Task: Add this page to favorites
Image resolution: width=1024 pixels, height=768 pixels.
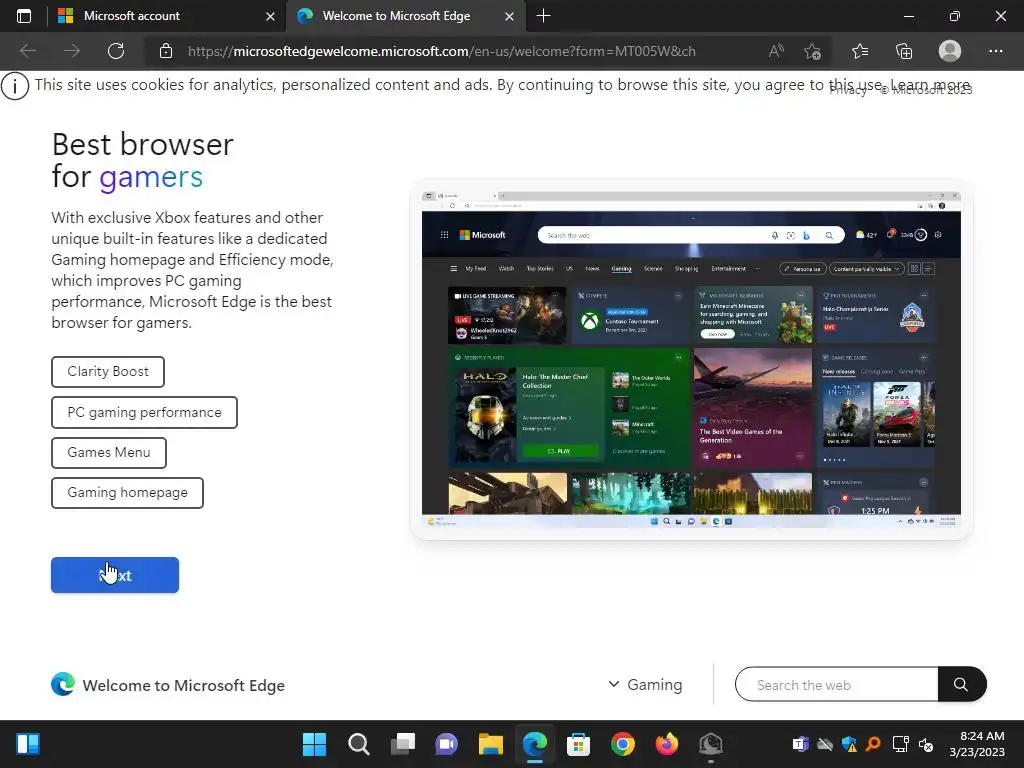Action: pyautogui.click(x=812, y=51)
